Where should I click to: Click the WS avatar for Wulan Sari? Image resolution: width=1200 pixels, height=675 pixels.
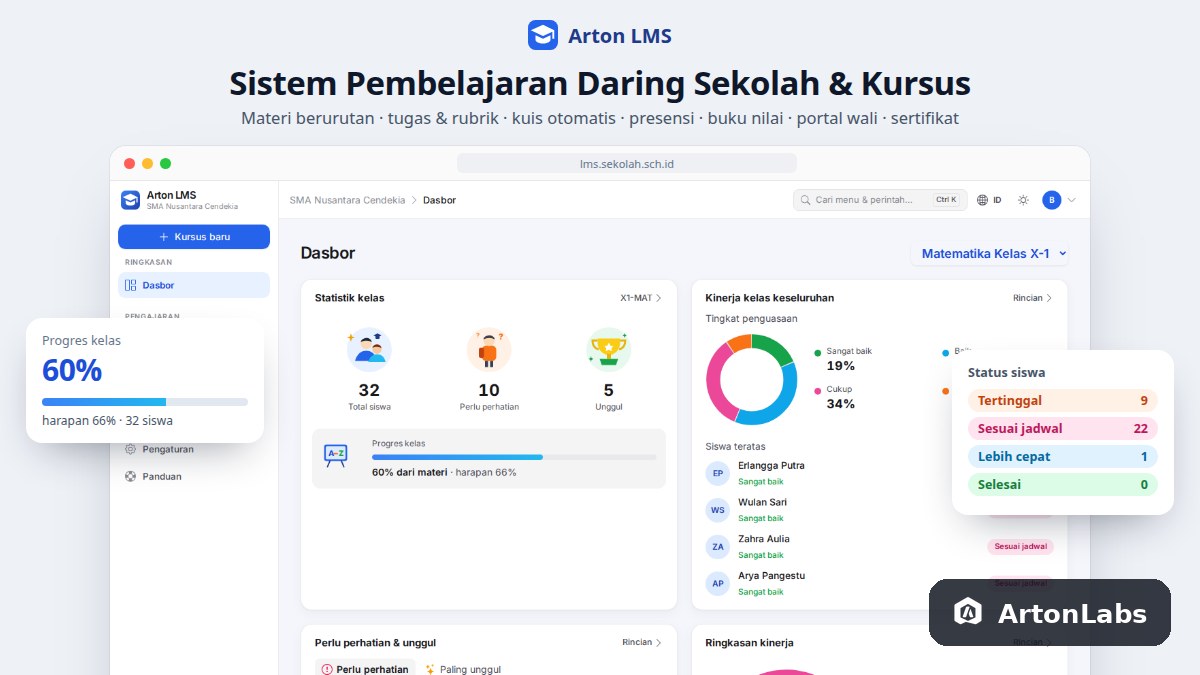(x=717, y=510)
